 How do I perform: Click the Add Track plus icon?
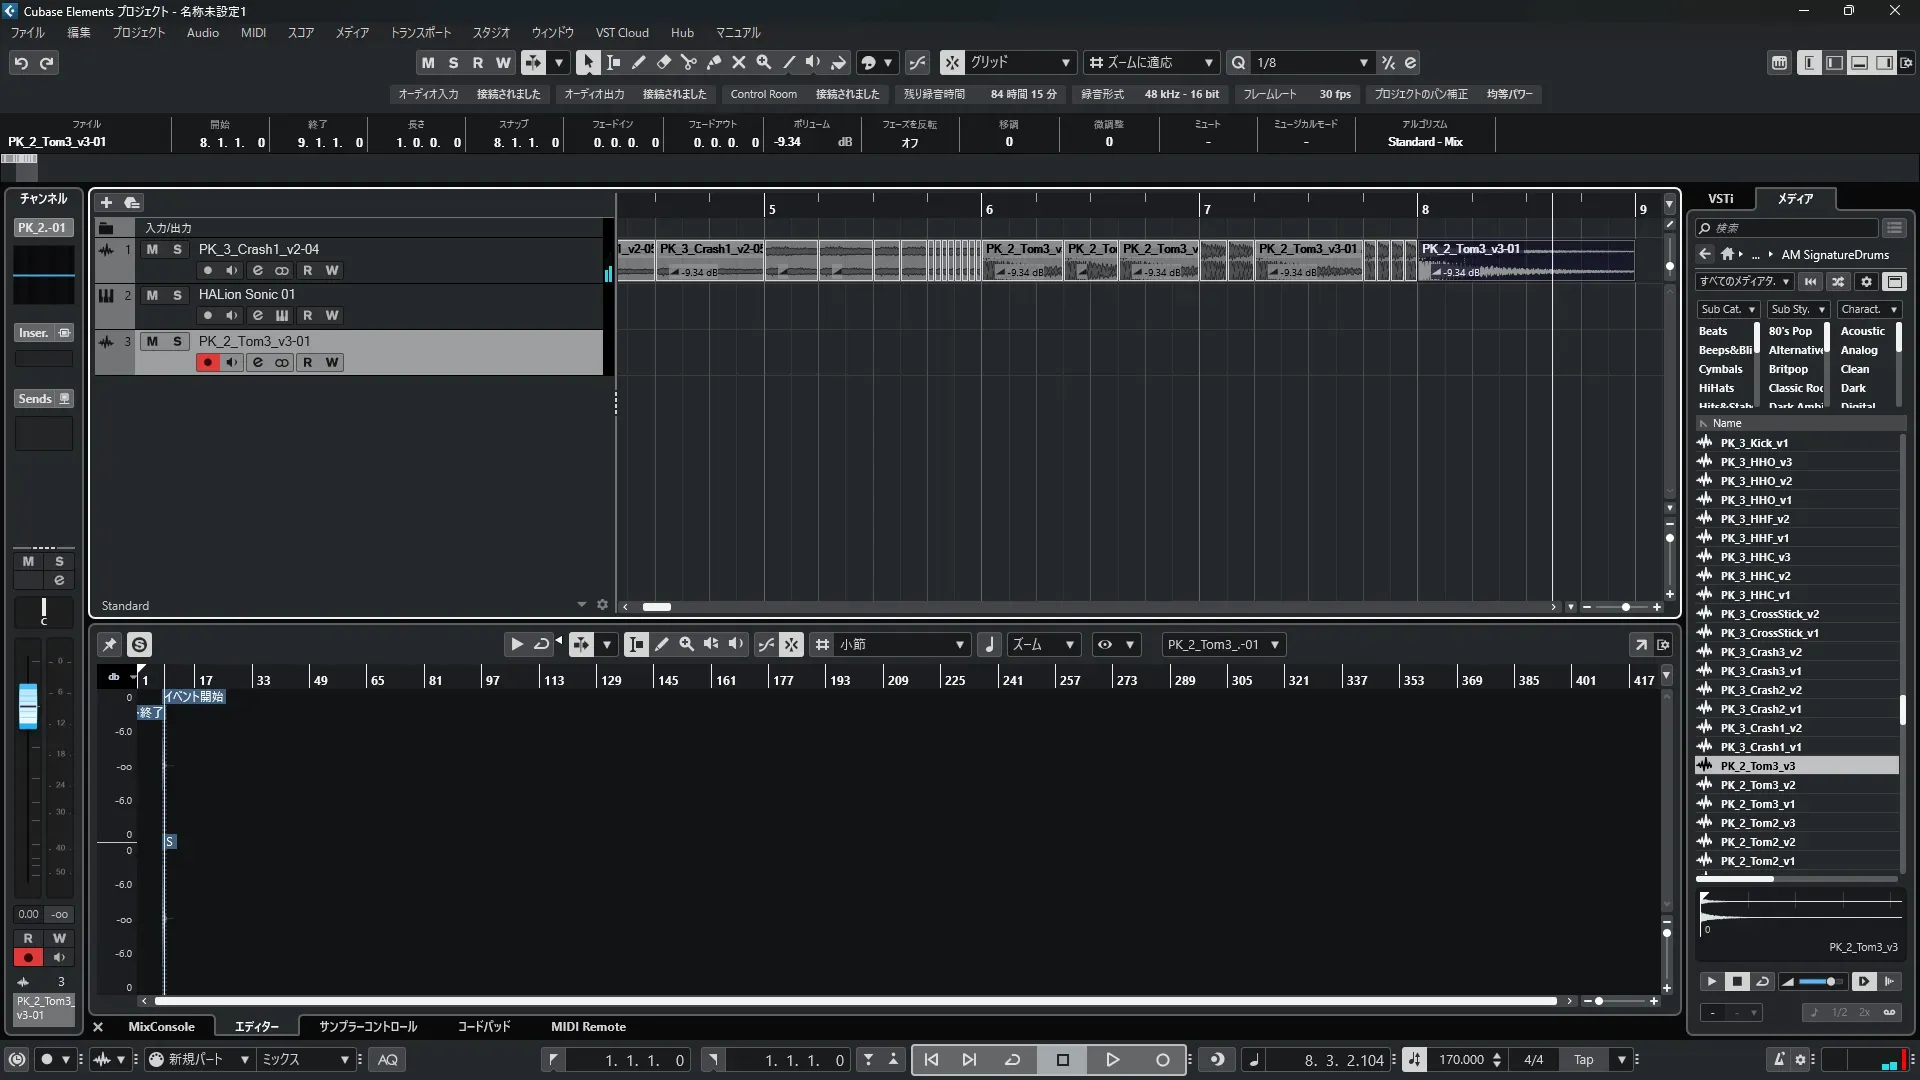[106, 203]
